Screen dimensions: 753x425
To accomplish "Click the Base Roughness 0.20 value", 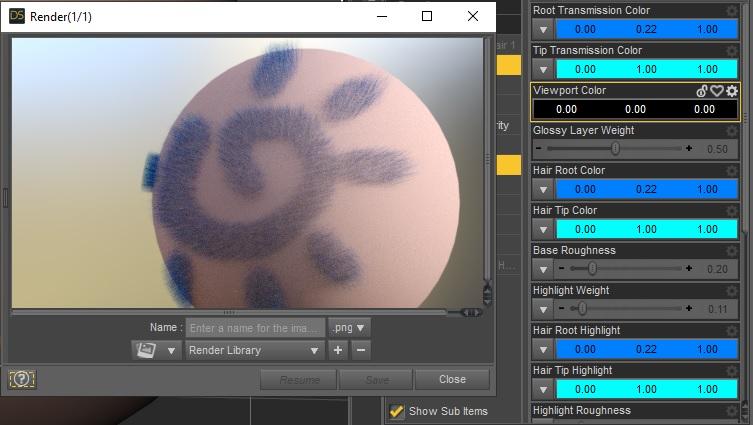I will click(x=717, y=269).
